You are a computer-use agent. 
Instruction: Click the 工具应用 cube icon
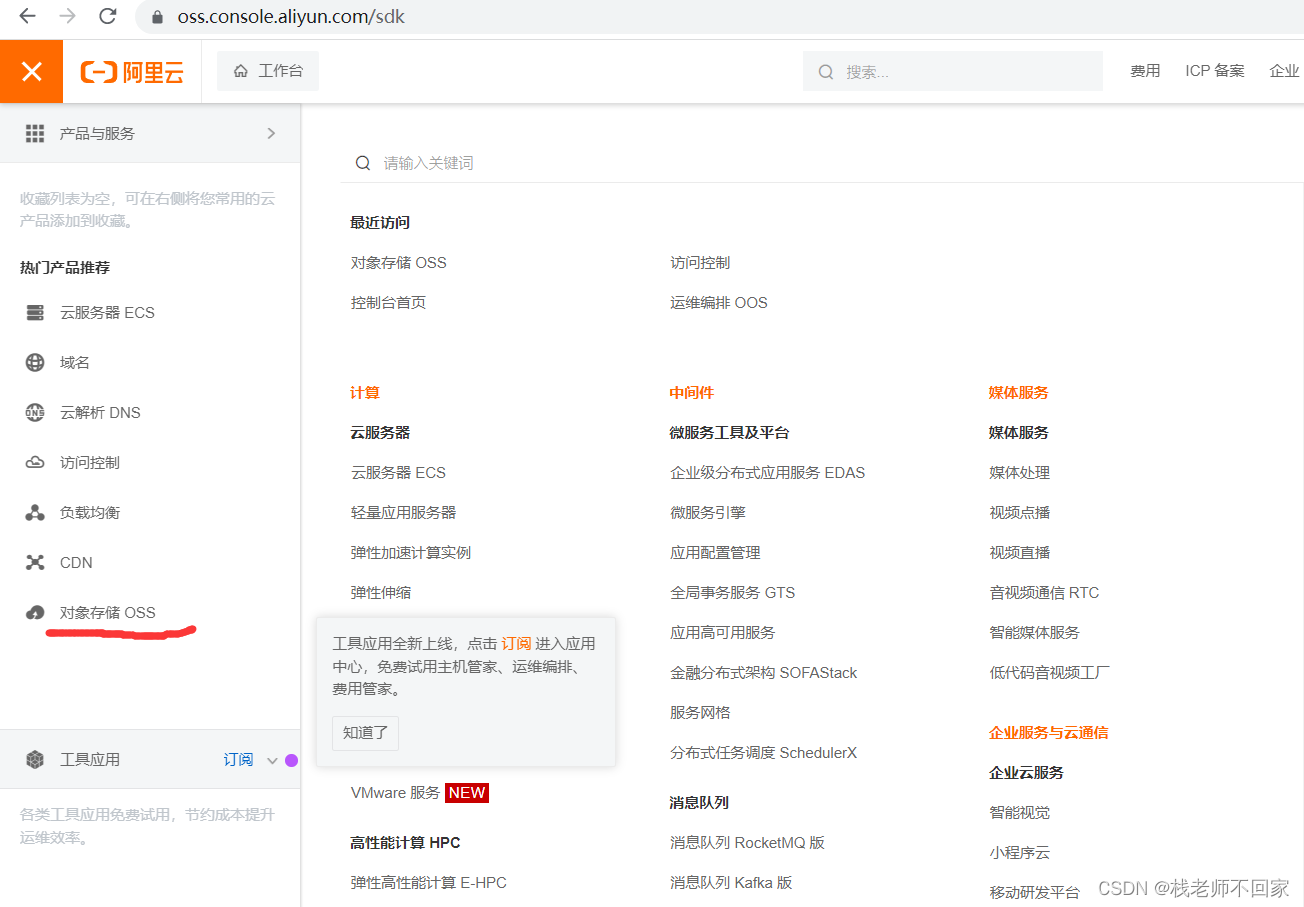35,760
